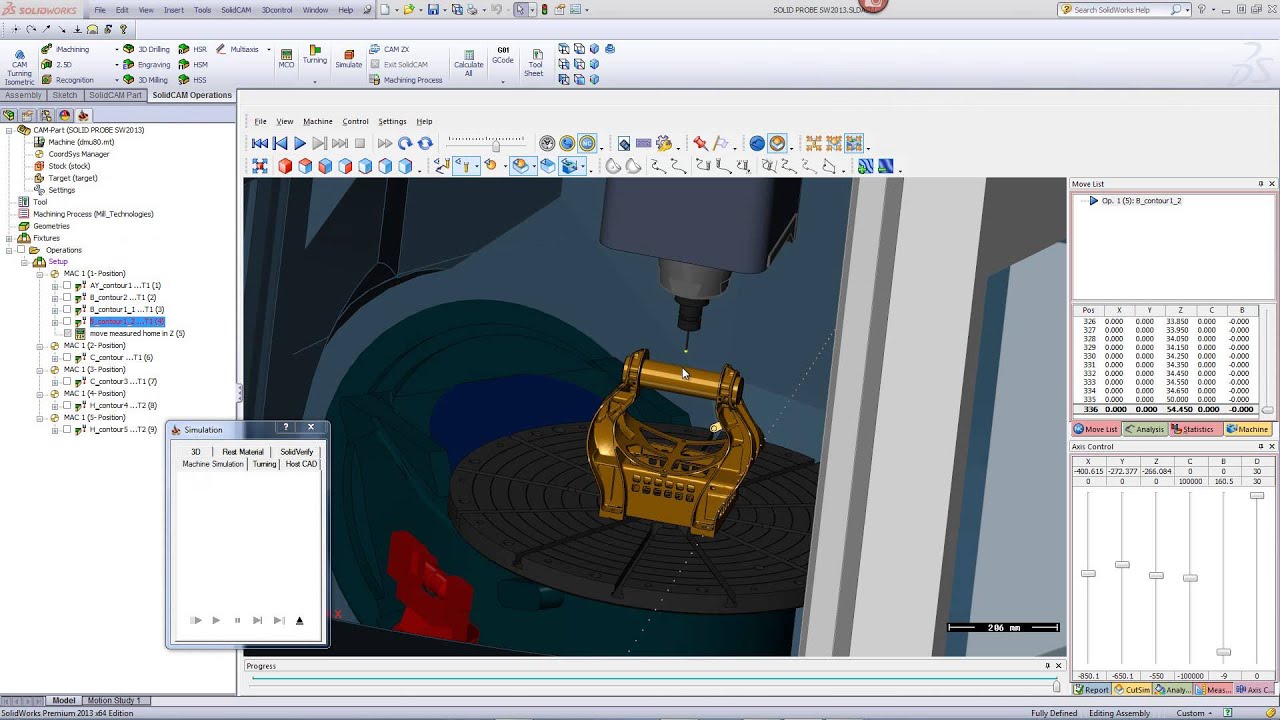Collapse the MAC 1 (1- Position) node
The height and width of the screenshot is (720, 1280).
(x=41, y=273)
